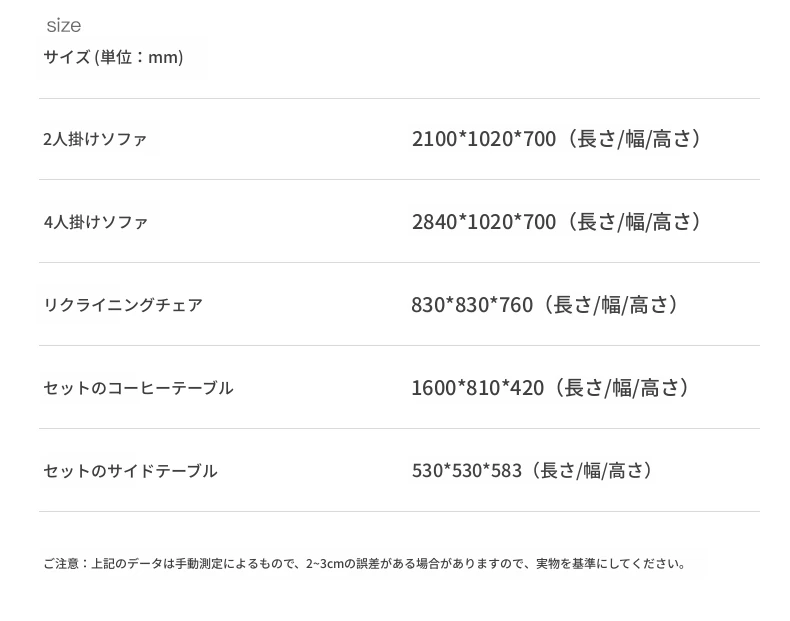Click the "size" heading text

click(63, 25)
